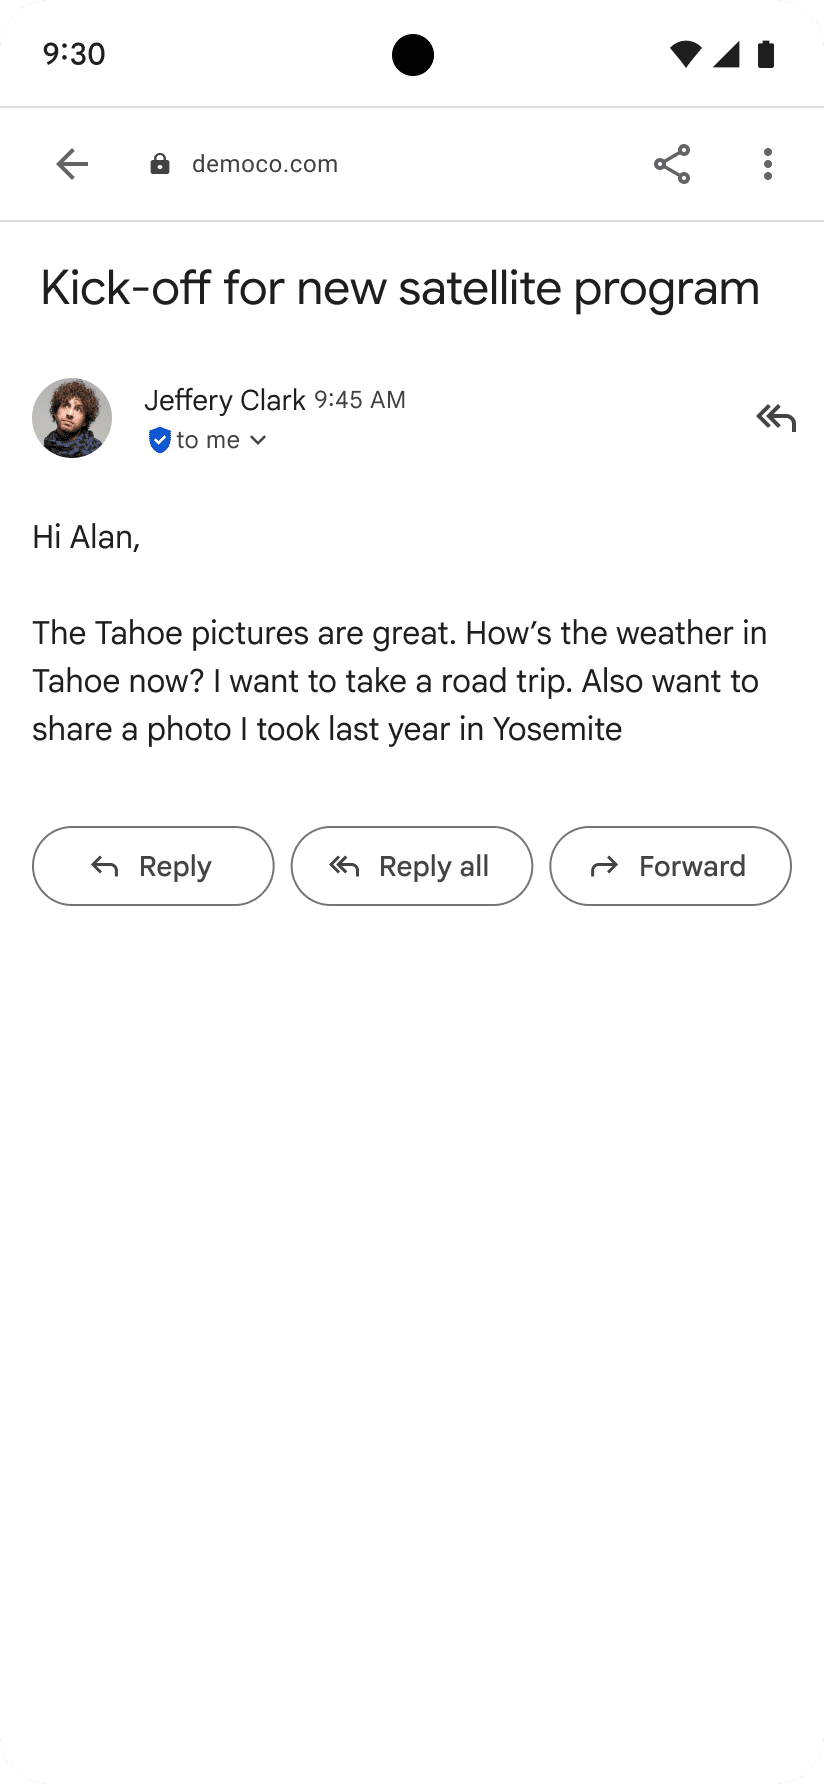Viewport: 824px width, 1784px height.
Task: Tap the blue verified shield badge
Action: click(x=159, y=440)
